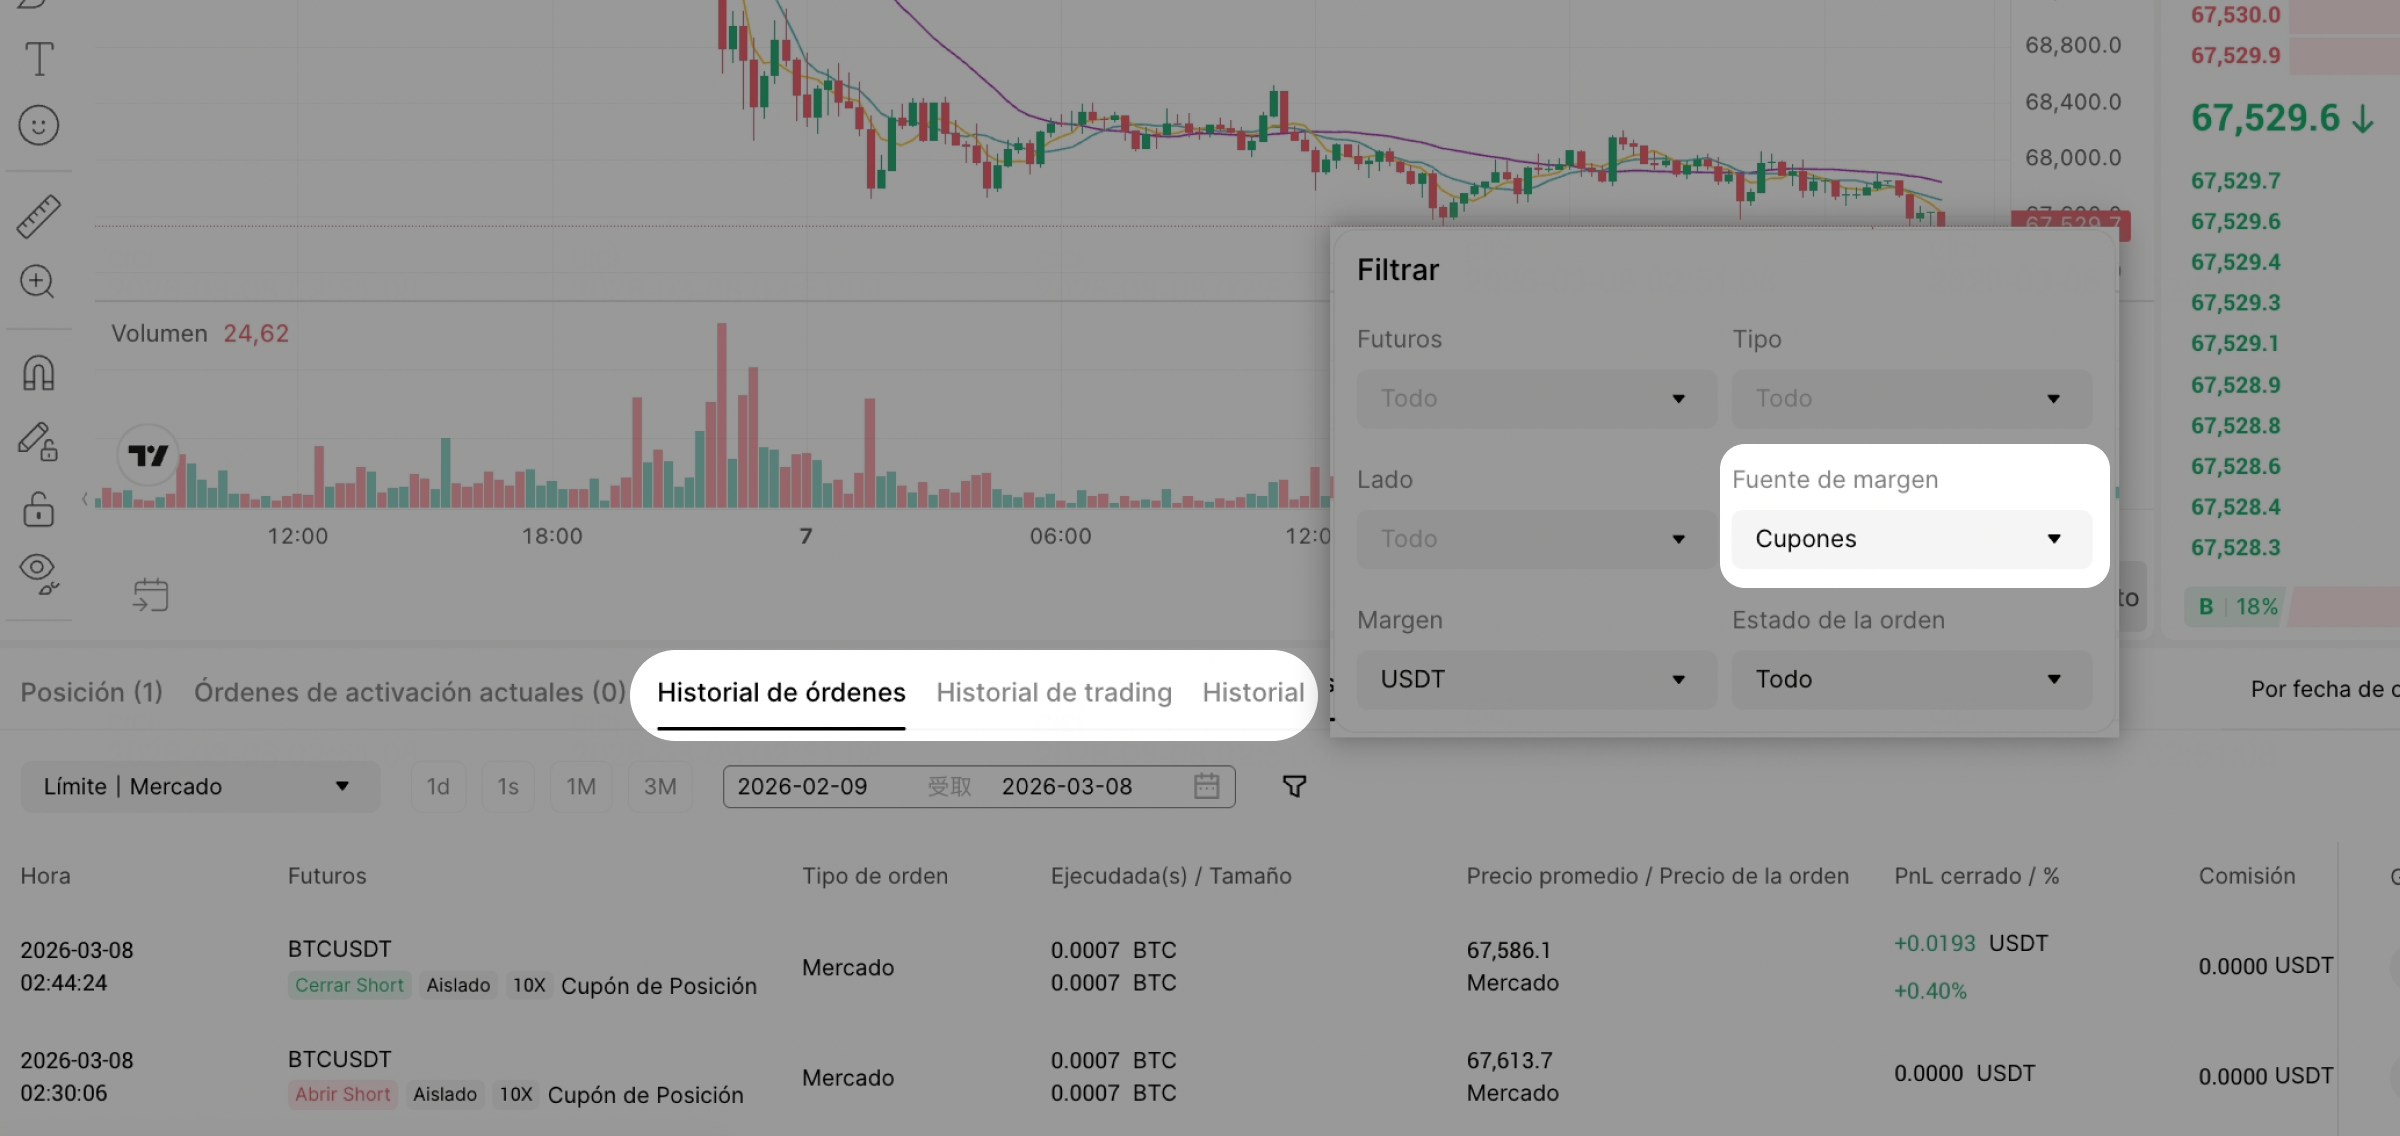Open the emoji sticker tool

pyautogui.click(x=39, y=125)
